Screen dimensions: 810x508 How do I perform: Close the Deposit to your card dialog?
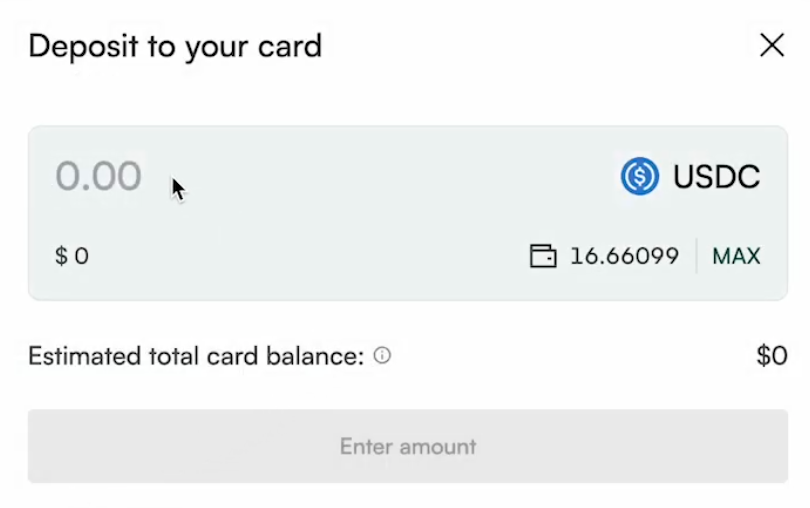click(772, 45)
